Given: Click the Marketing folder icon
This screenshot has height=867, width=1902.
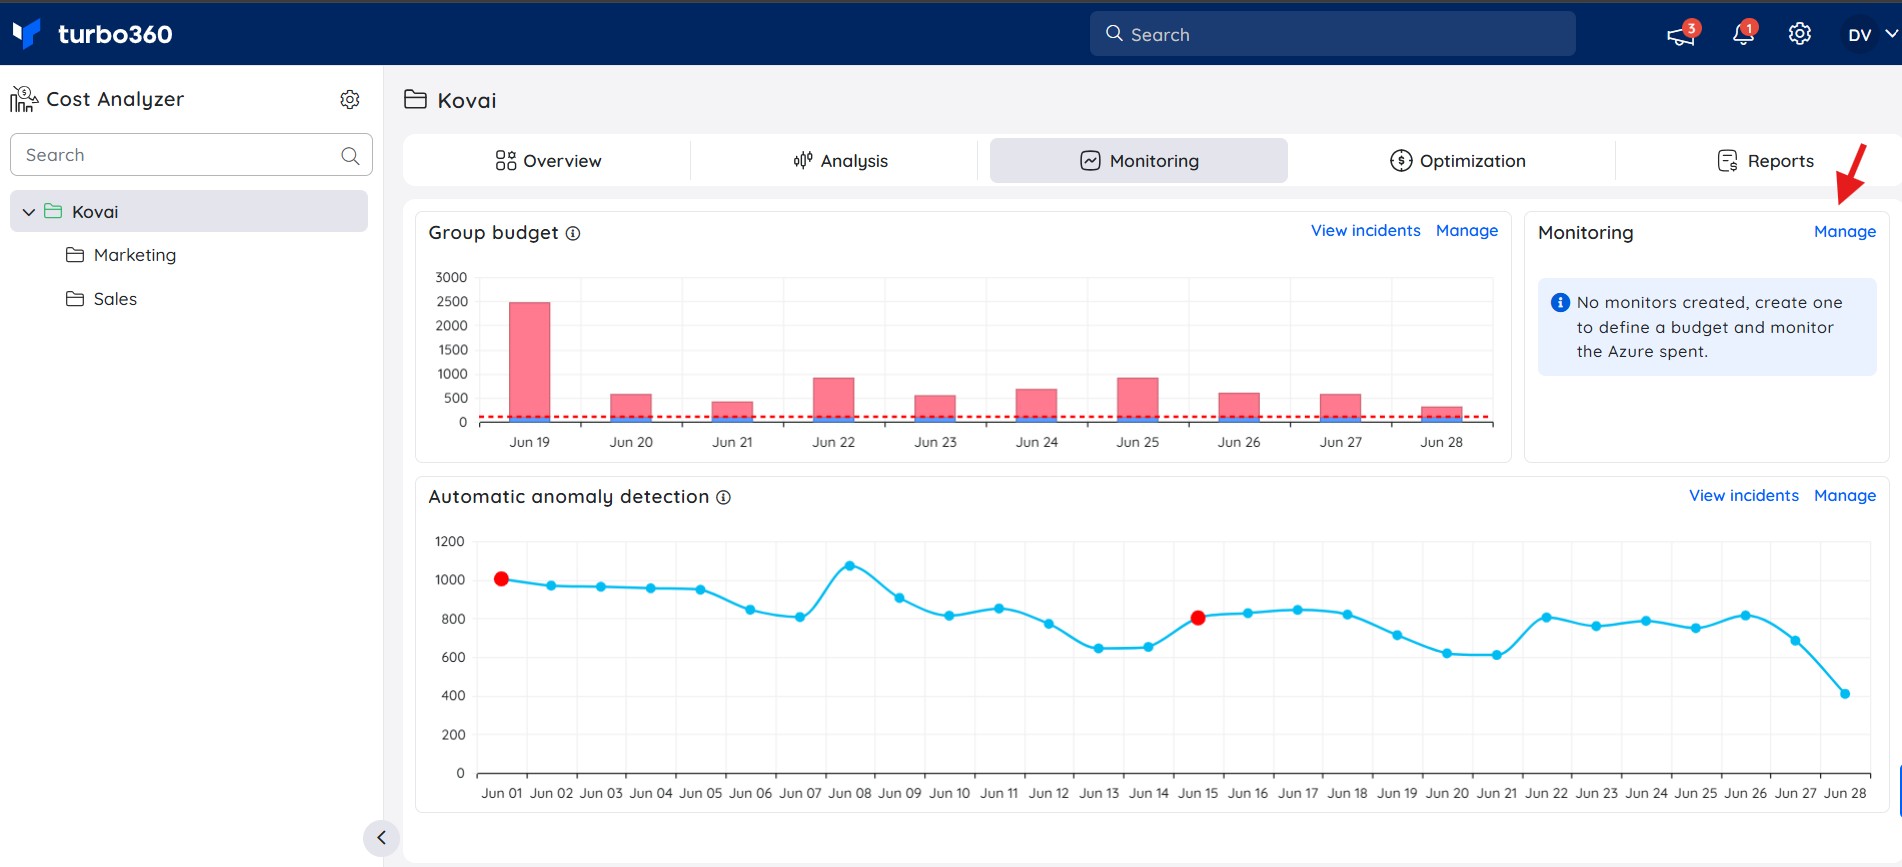Looking at the screenshot, I should (75, 255).
